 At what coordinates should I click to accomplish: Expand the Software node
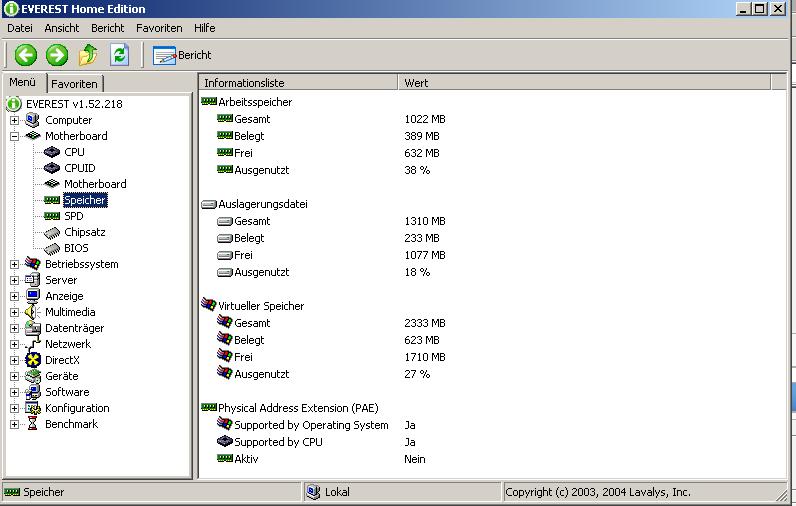(x=14, y=392)
